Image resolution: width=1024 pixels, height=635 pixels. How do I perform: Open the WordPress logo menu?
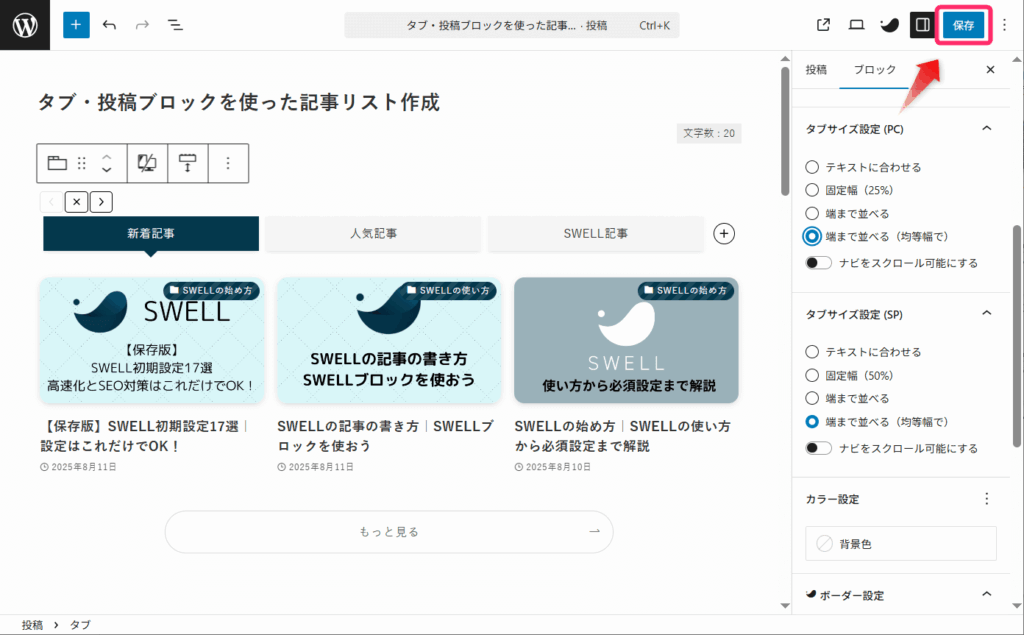point(25,25)
